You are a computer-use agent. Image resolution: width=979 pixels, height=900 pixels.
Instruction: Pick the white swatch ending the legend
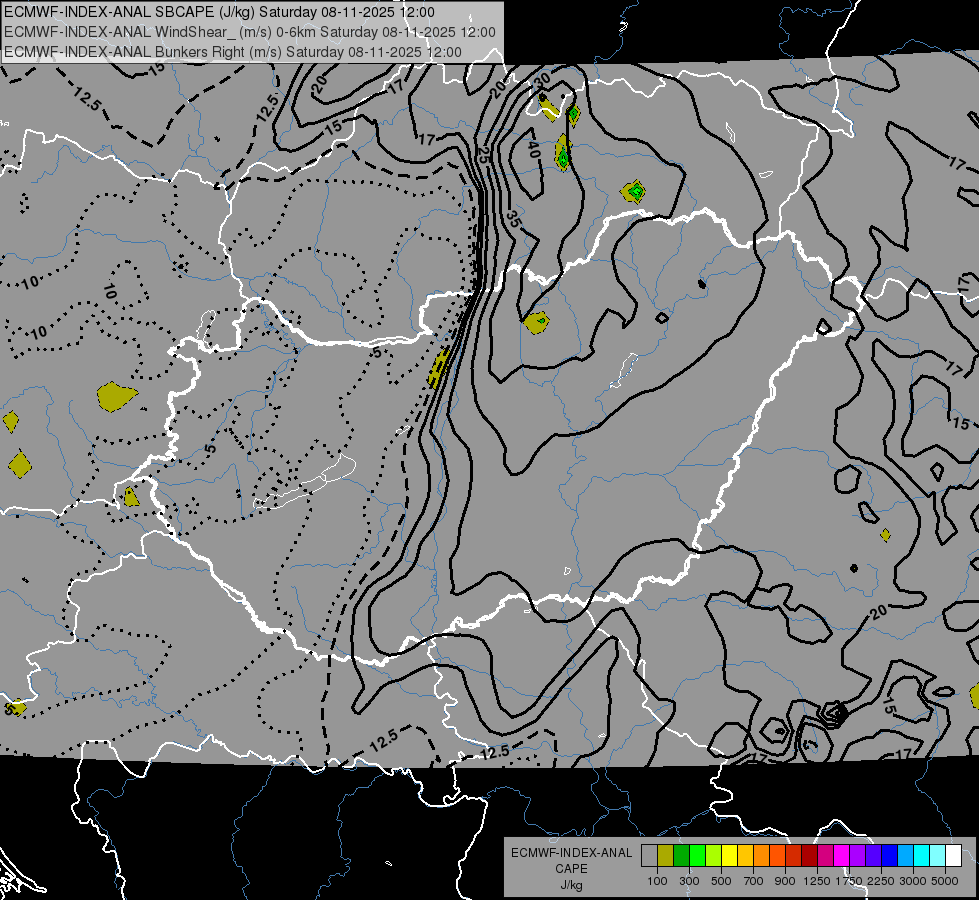click(953, 856)
